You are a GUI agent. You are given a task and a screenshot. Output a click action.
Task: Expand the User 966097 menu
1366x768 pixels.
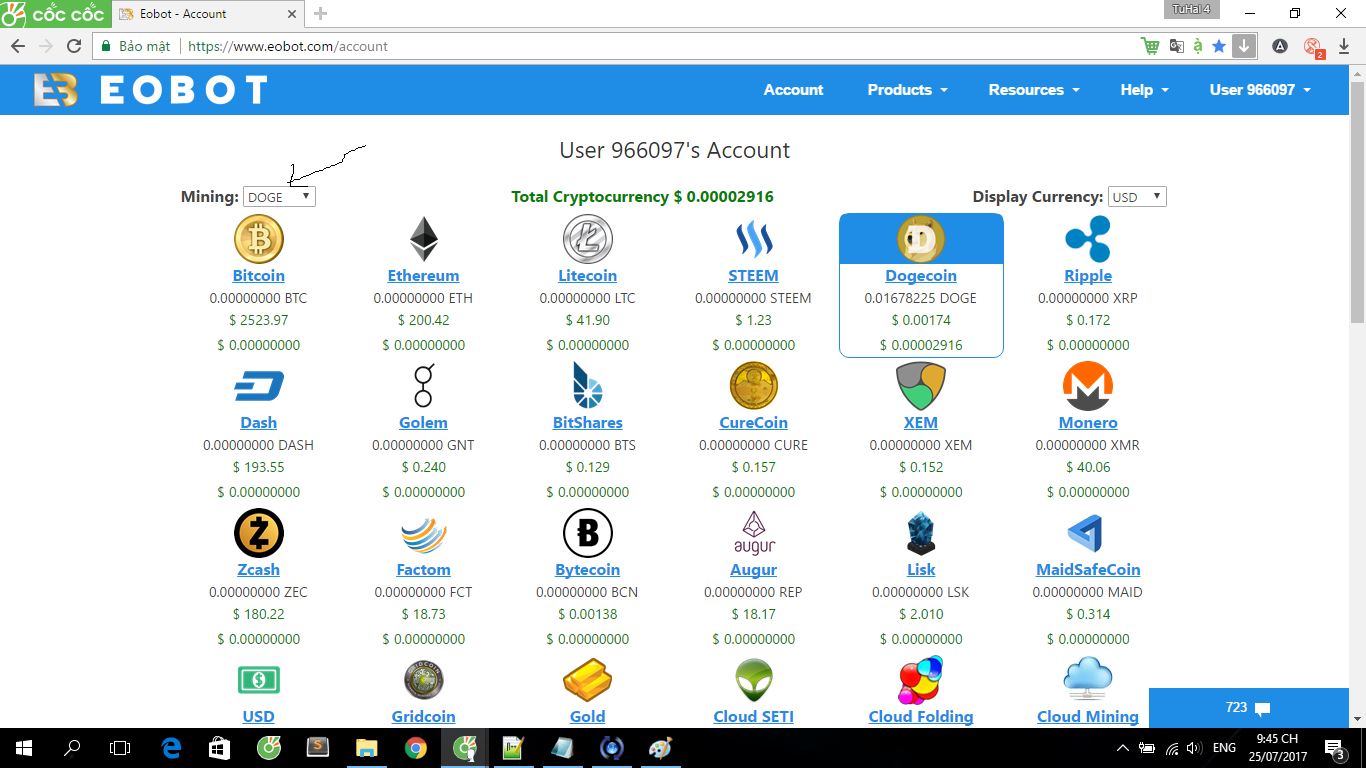(x=1258, y=89)
